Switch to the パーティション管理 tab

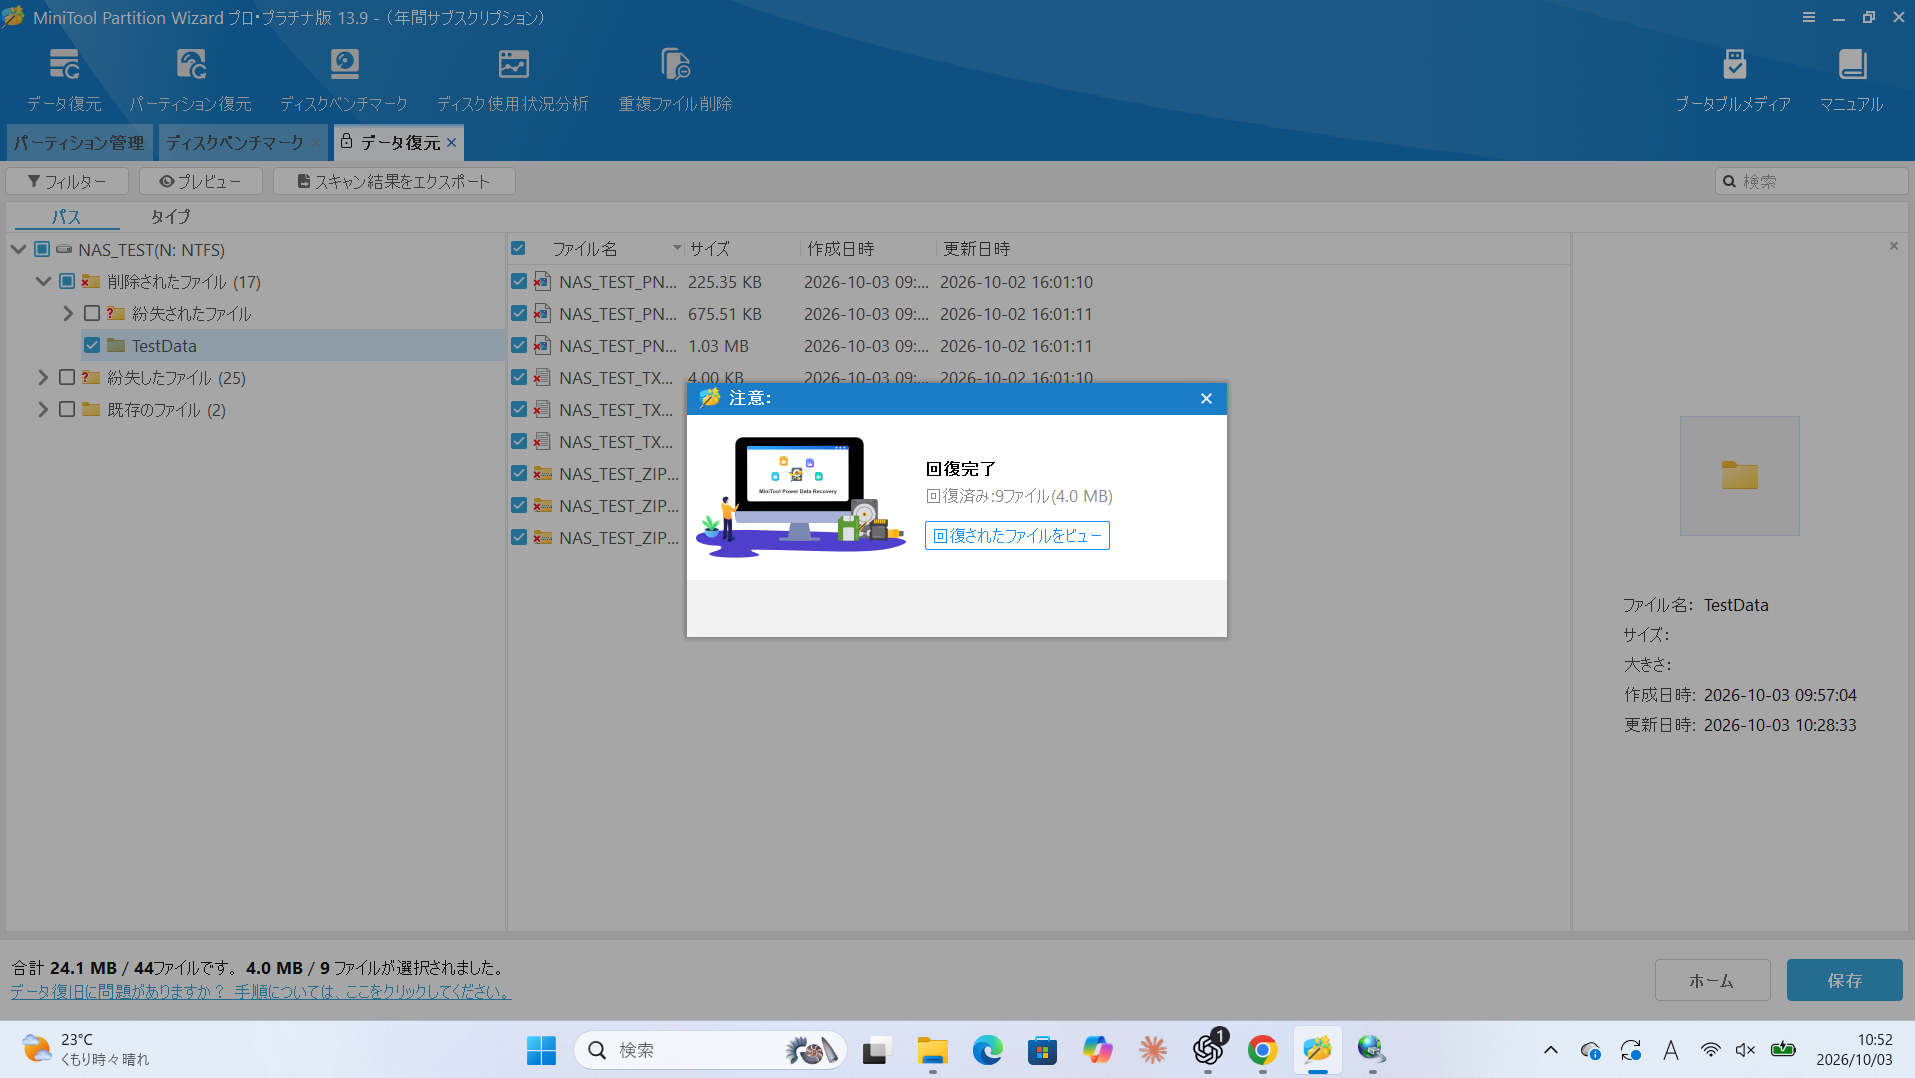pyautogui.click(x=79, y=143)
